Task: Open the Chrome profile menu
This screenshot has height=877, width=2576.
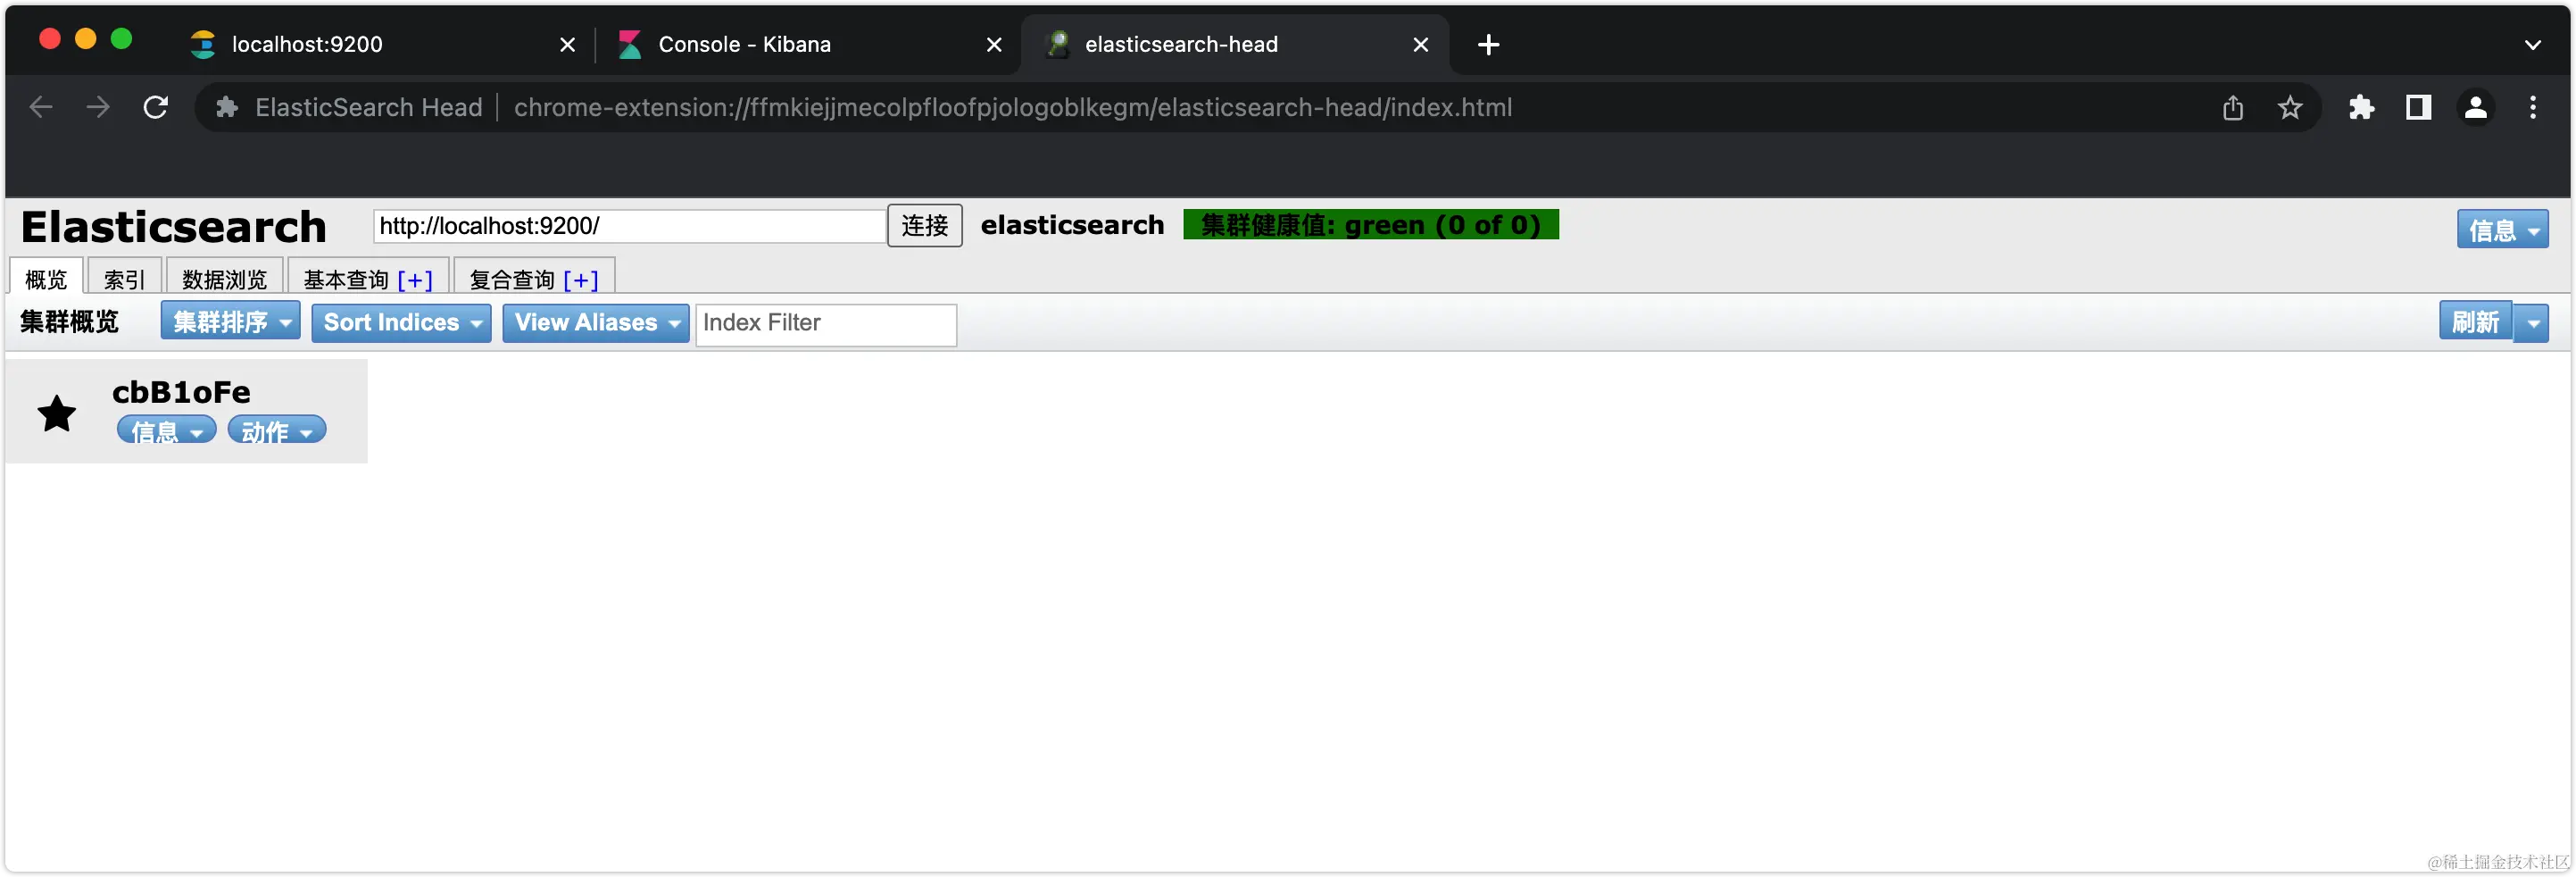Action: [2475, 107]
